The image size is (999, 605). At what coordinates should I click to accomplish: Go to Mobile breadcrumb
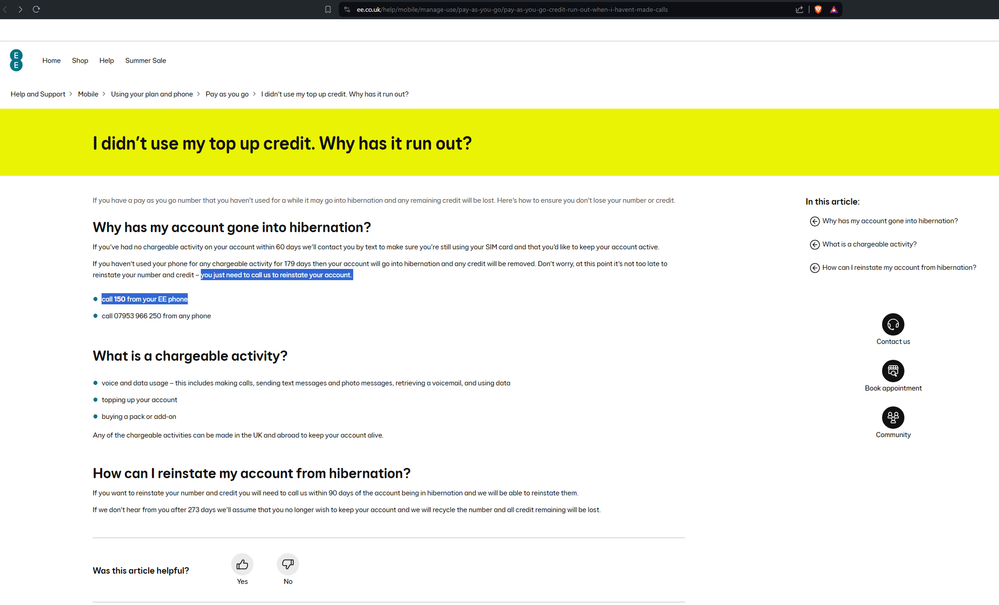pos(88,94)
